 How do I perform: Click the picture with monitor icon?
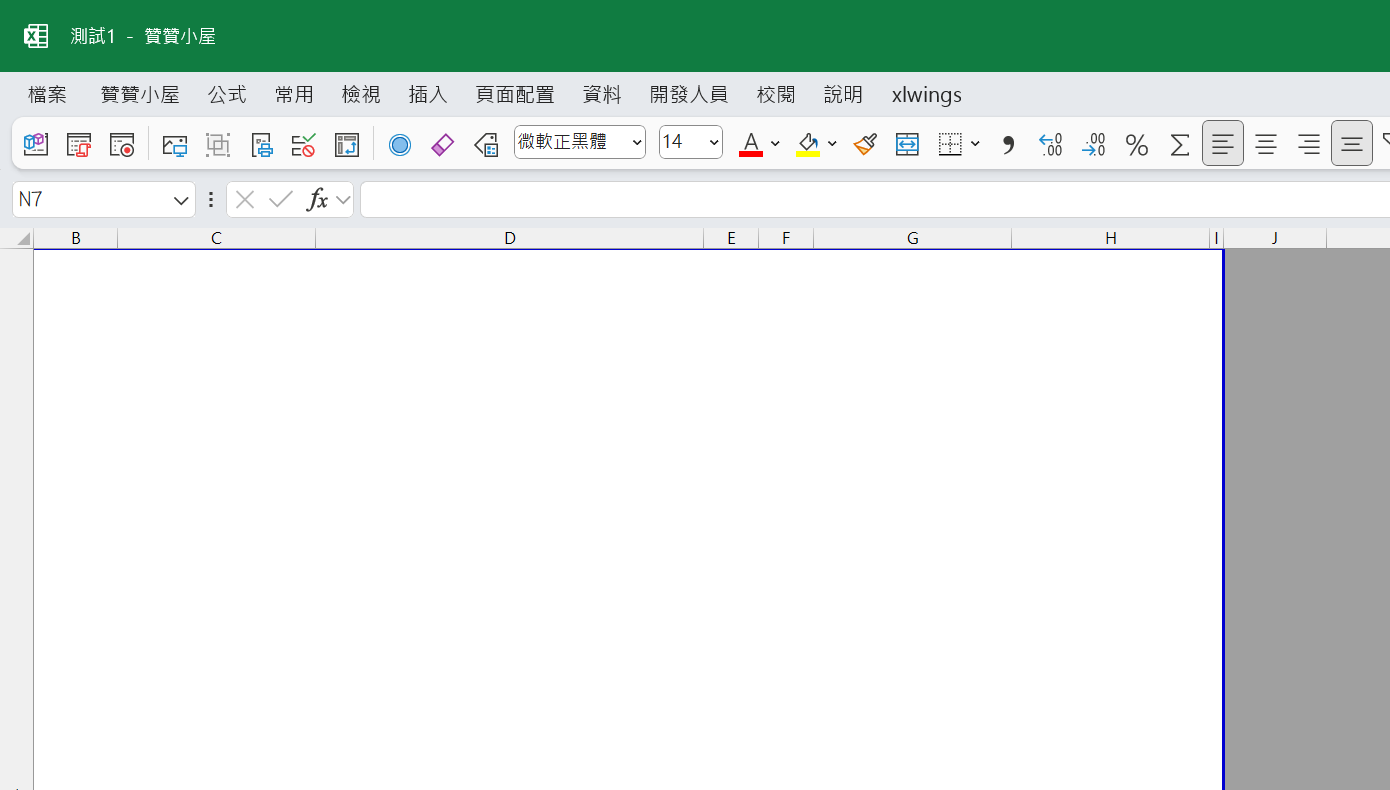pos(175,145)
